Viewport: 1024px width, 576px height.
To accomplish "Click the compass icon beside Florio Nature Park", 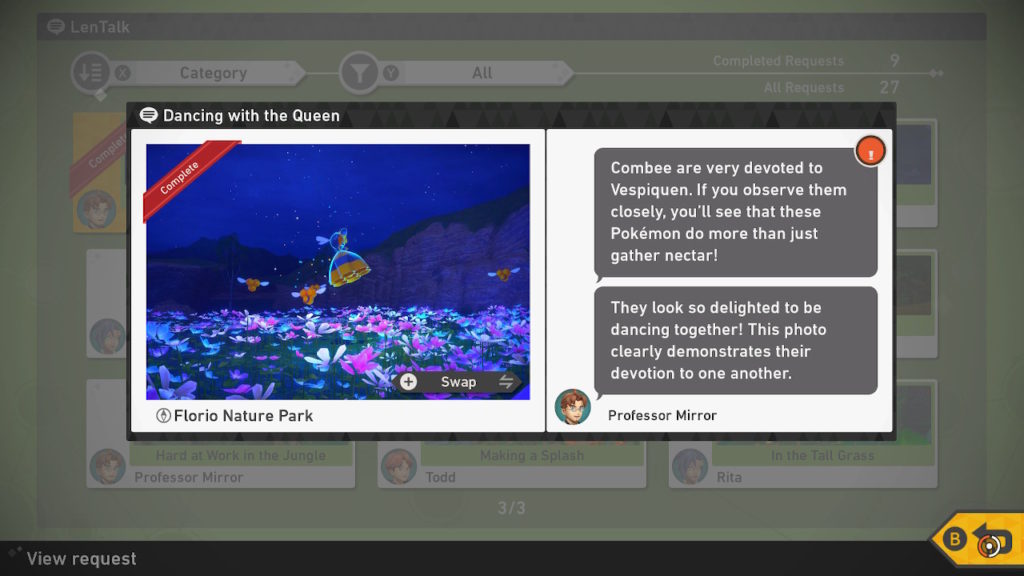I will click(163, 415).
